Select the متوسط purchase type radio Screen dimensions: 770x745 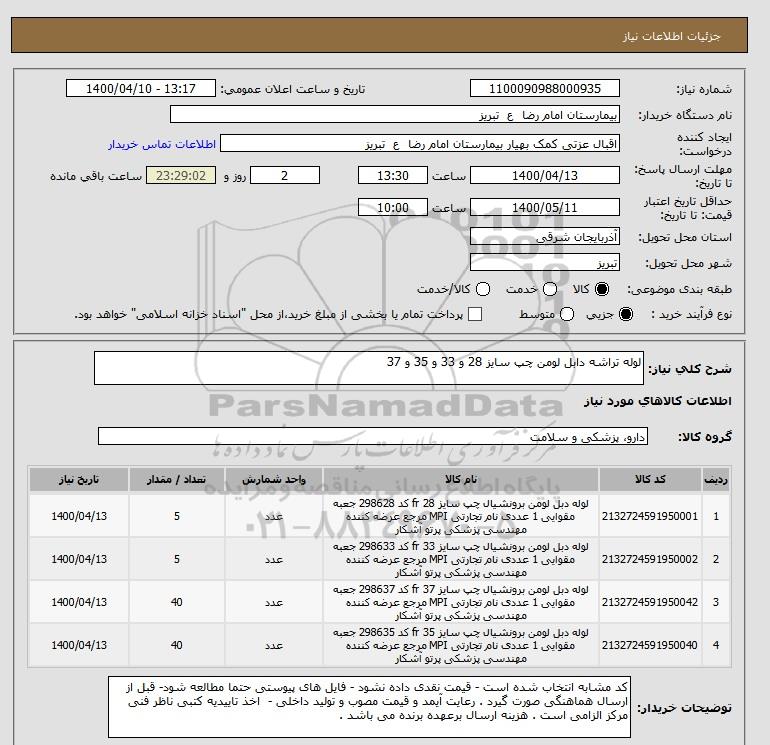567,314
